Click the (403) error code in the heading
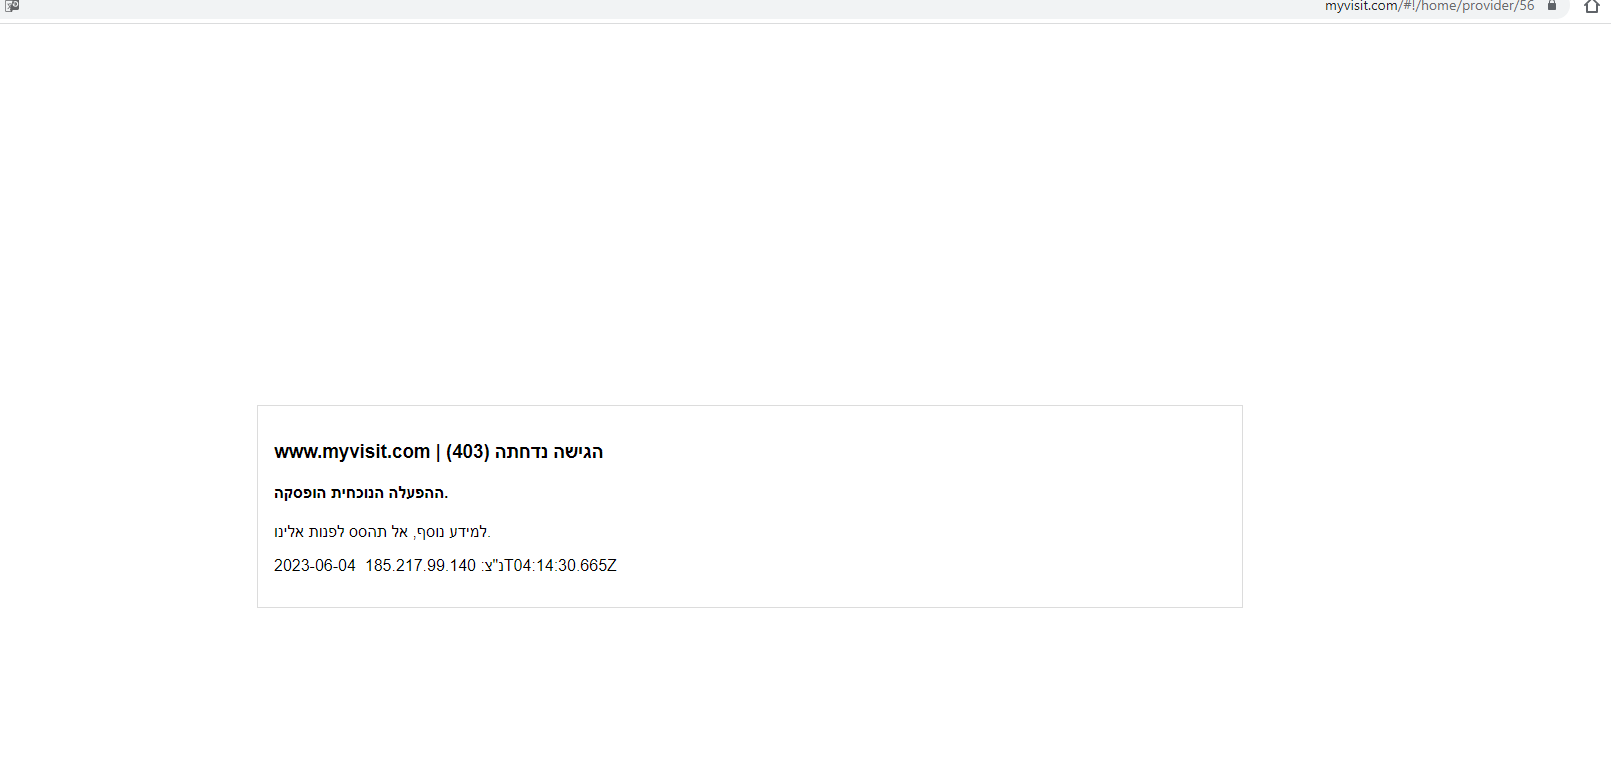 [x=467, y=452]
